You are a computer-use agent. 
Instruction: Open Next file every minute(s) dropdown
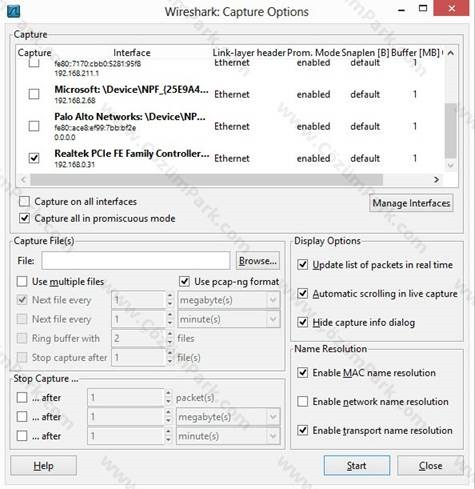[229, 319]
